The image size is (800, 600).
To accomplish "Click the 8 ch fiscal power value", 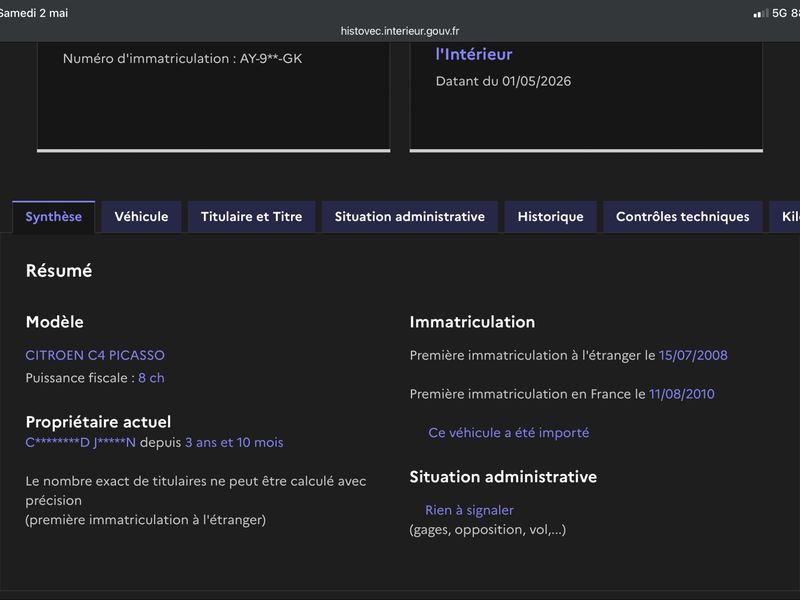I will point(151,378).
